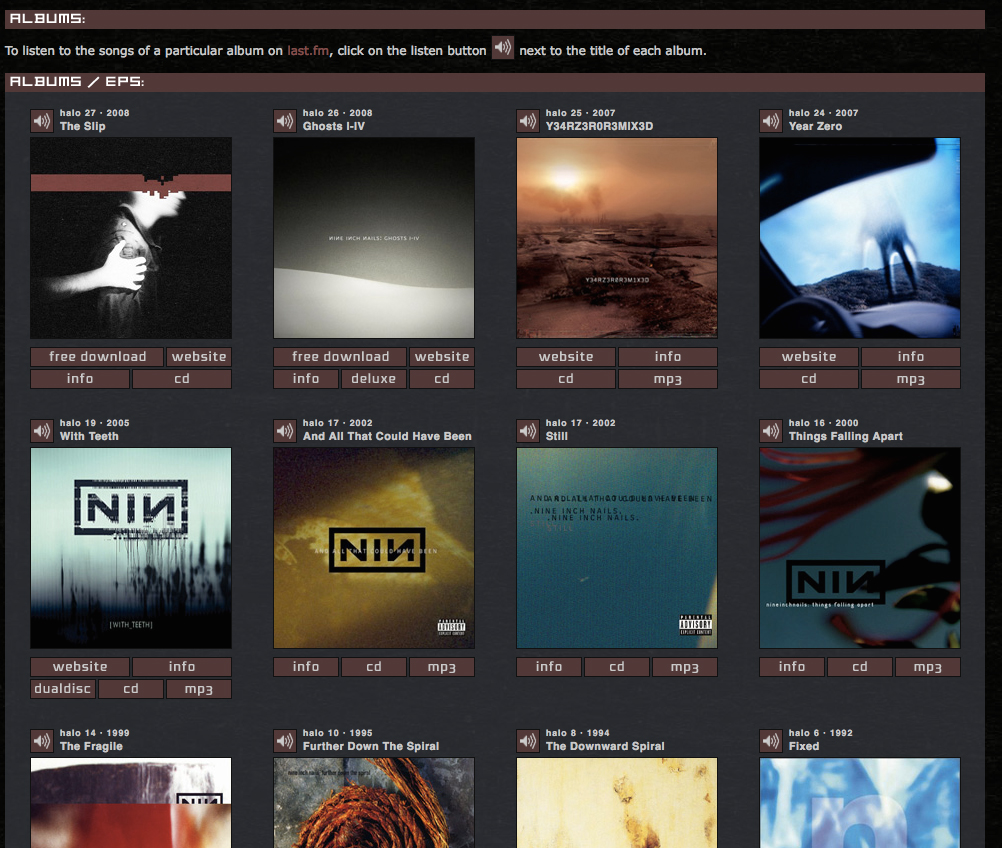Select the Y34RZ3R0R3MIX3D cover image

(x=617, y=238)
